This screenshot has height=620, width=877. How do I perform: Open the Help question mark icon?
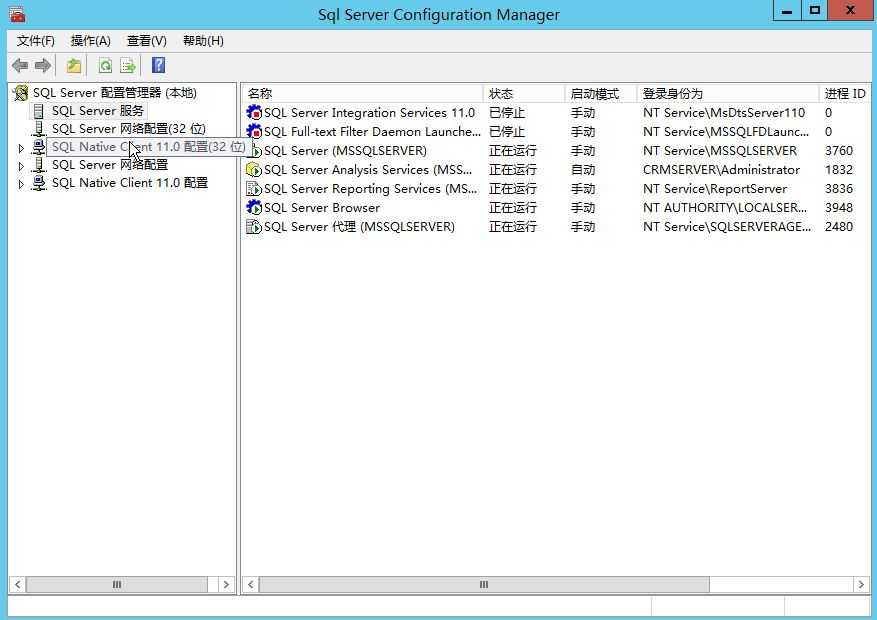tap(159, 65)
